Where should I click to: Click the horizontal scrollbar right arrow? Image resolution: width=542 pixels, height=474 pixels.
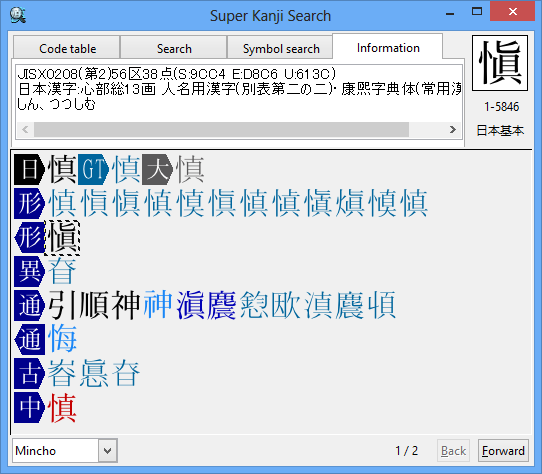click(x=453, y=130)
